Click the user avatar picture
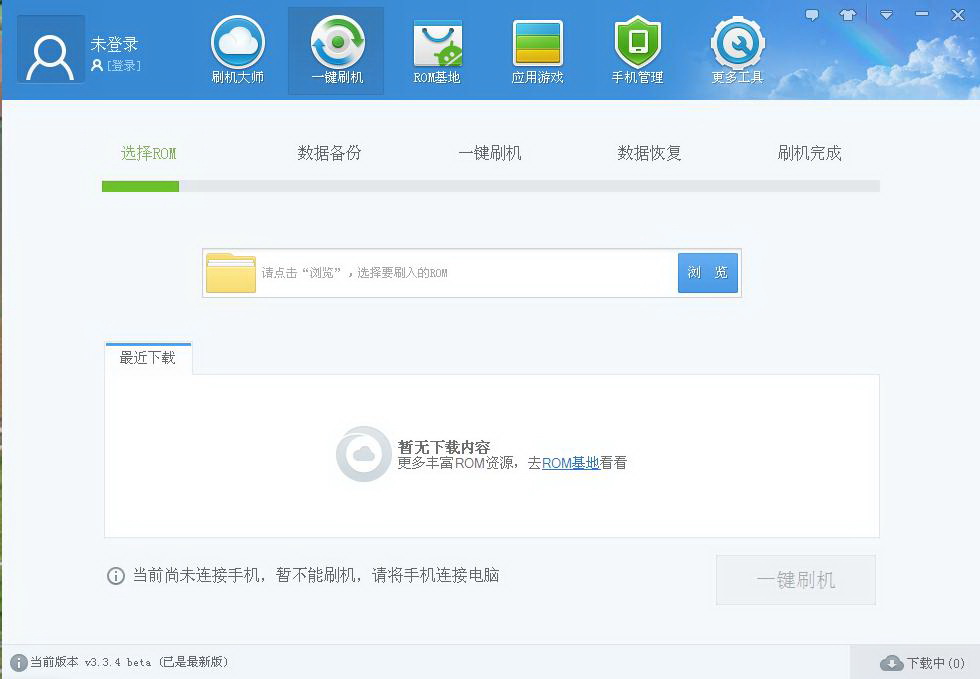This screenshot has width=980, height=679. click(x=51, y=49)
